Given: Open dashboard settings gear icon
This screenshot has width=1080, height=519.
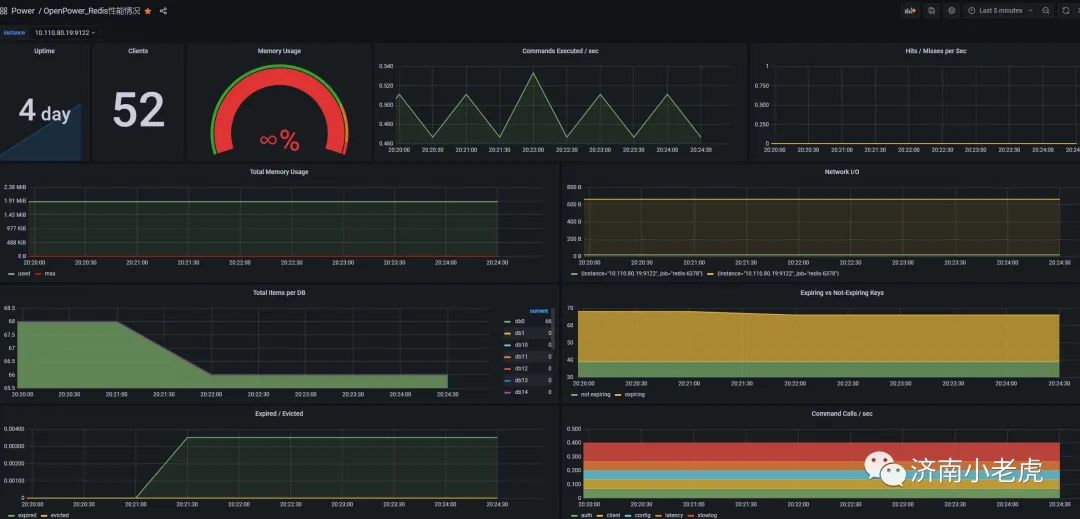Looking at the screenshot, I should click(952, 11).
